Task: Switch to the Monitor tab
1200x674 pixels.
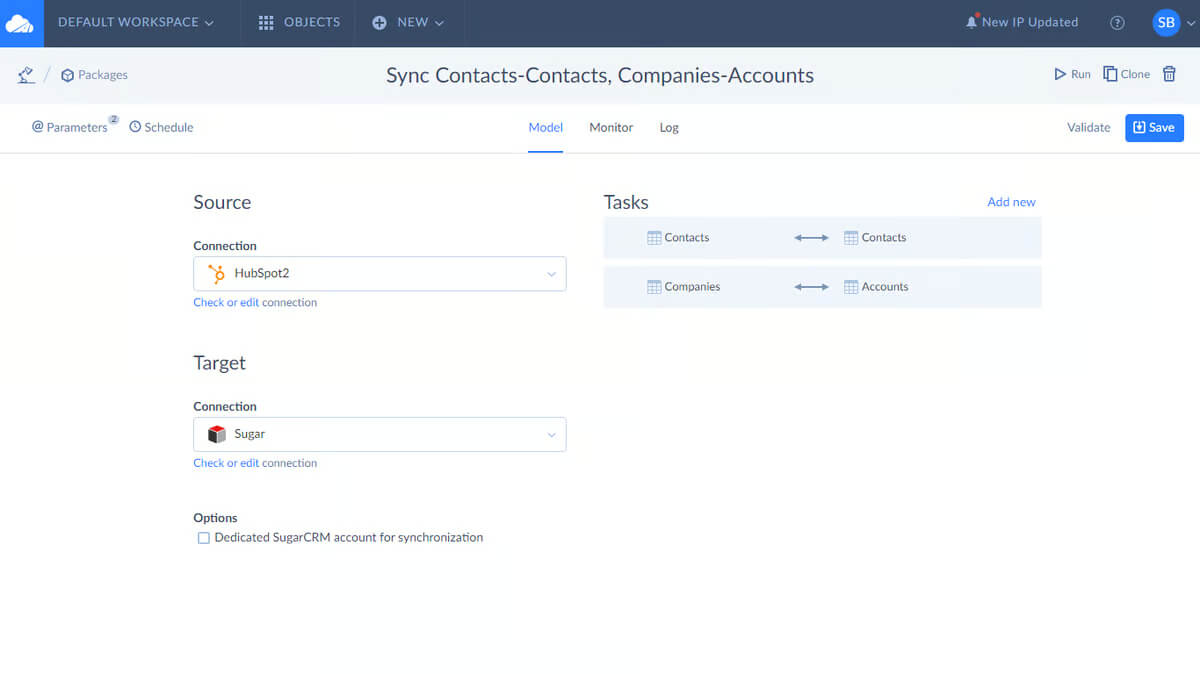Action: tap(611, 128)
